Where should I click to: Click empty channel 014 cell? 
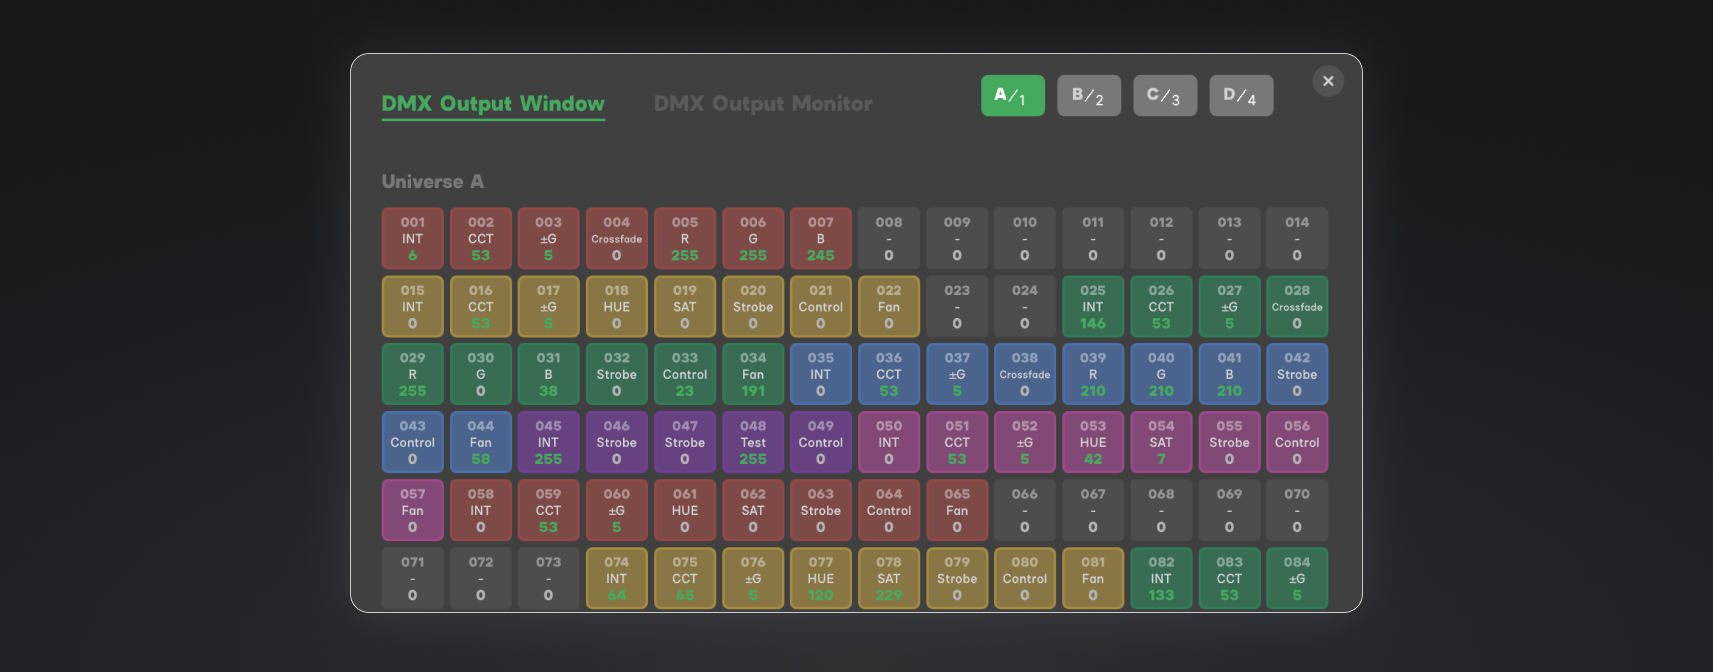pos(1297,238)
